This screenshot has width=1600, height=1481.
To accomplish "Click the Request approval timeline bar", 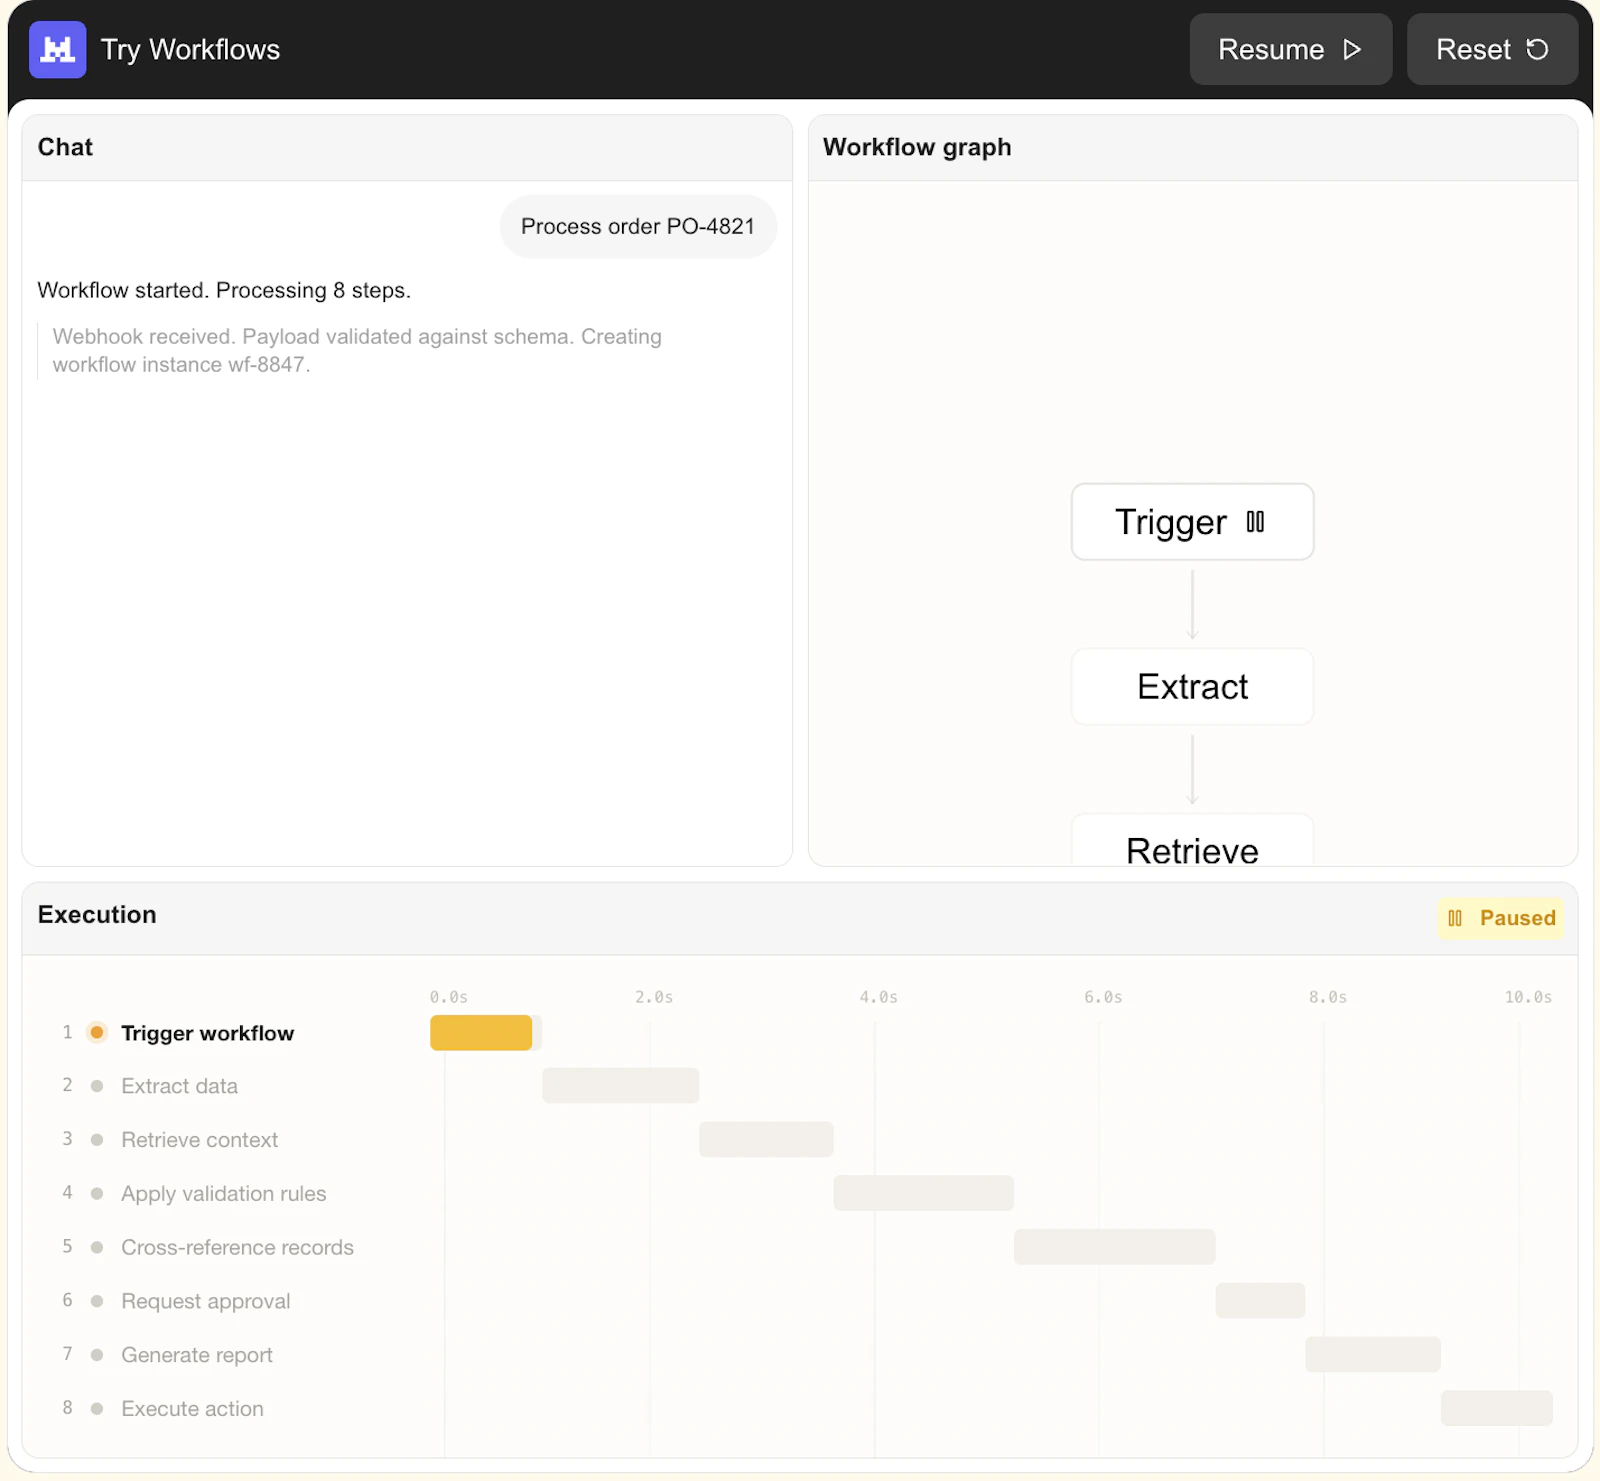I will (x=1260, y=1301).
